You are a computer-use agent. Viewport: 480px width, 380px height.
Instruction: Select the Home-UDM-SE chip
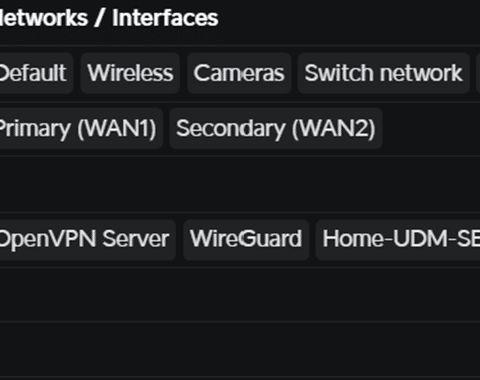click(x=398, y=239)
